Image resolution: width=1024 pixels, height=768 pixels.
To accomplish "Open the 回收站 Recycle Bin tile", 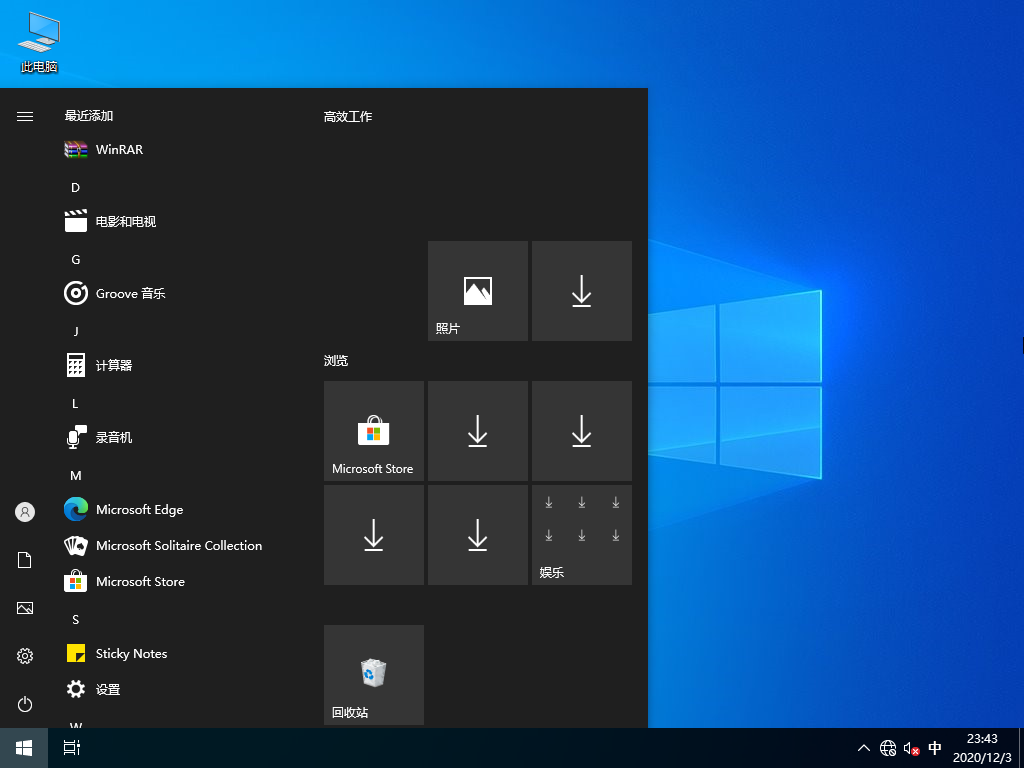I will tap(374, 675).
